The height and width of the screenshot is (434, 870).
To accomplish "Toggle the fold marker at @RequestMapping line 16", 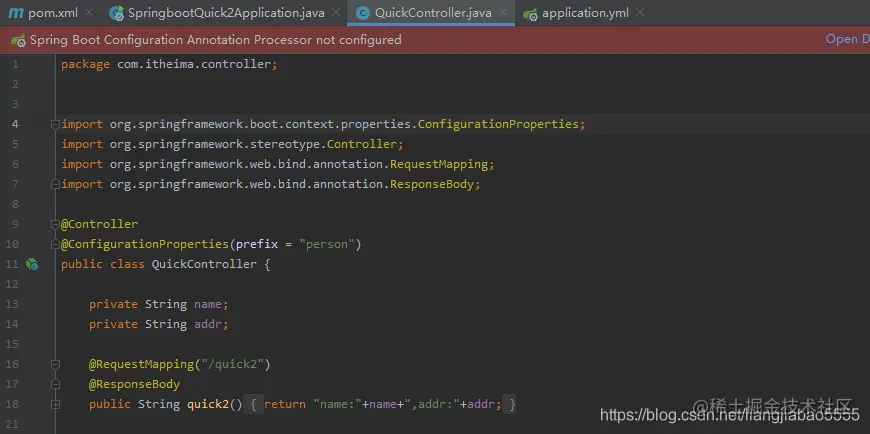I will [x=55, y=364].
